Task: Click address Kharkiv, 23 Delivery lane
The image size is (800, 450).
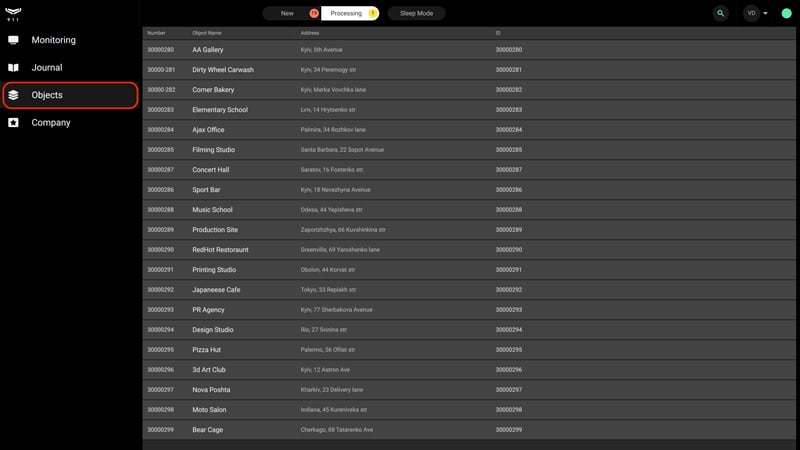Action: point(332,389)
